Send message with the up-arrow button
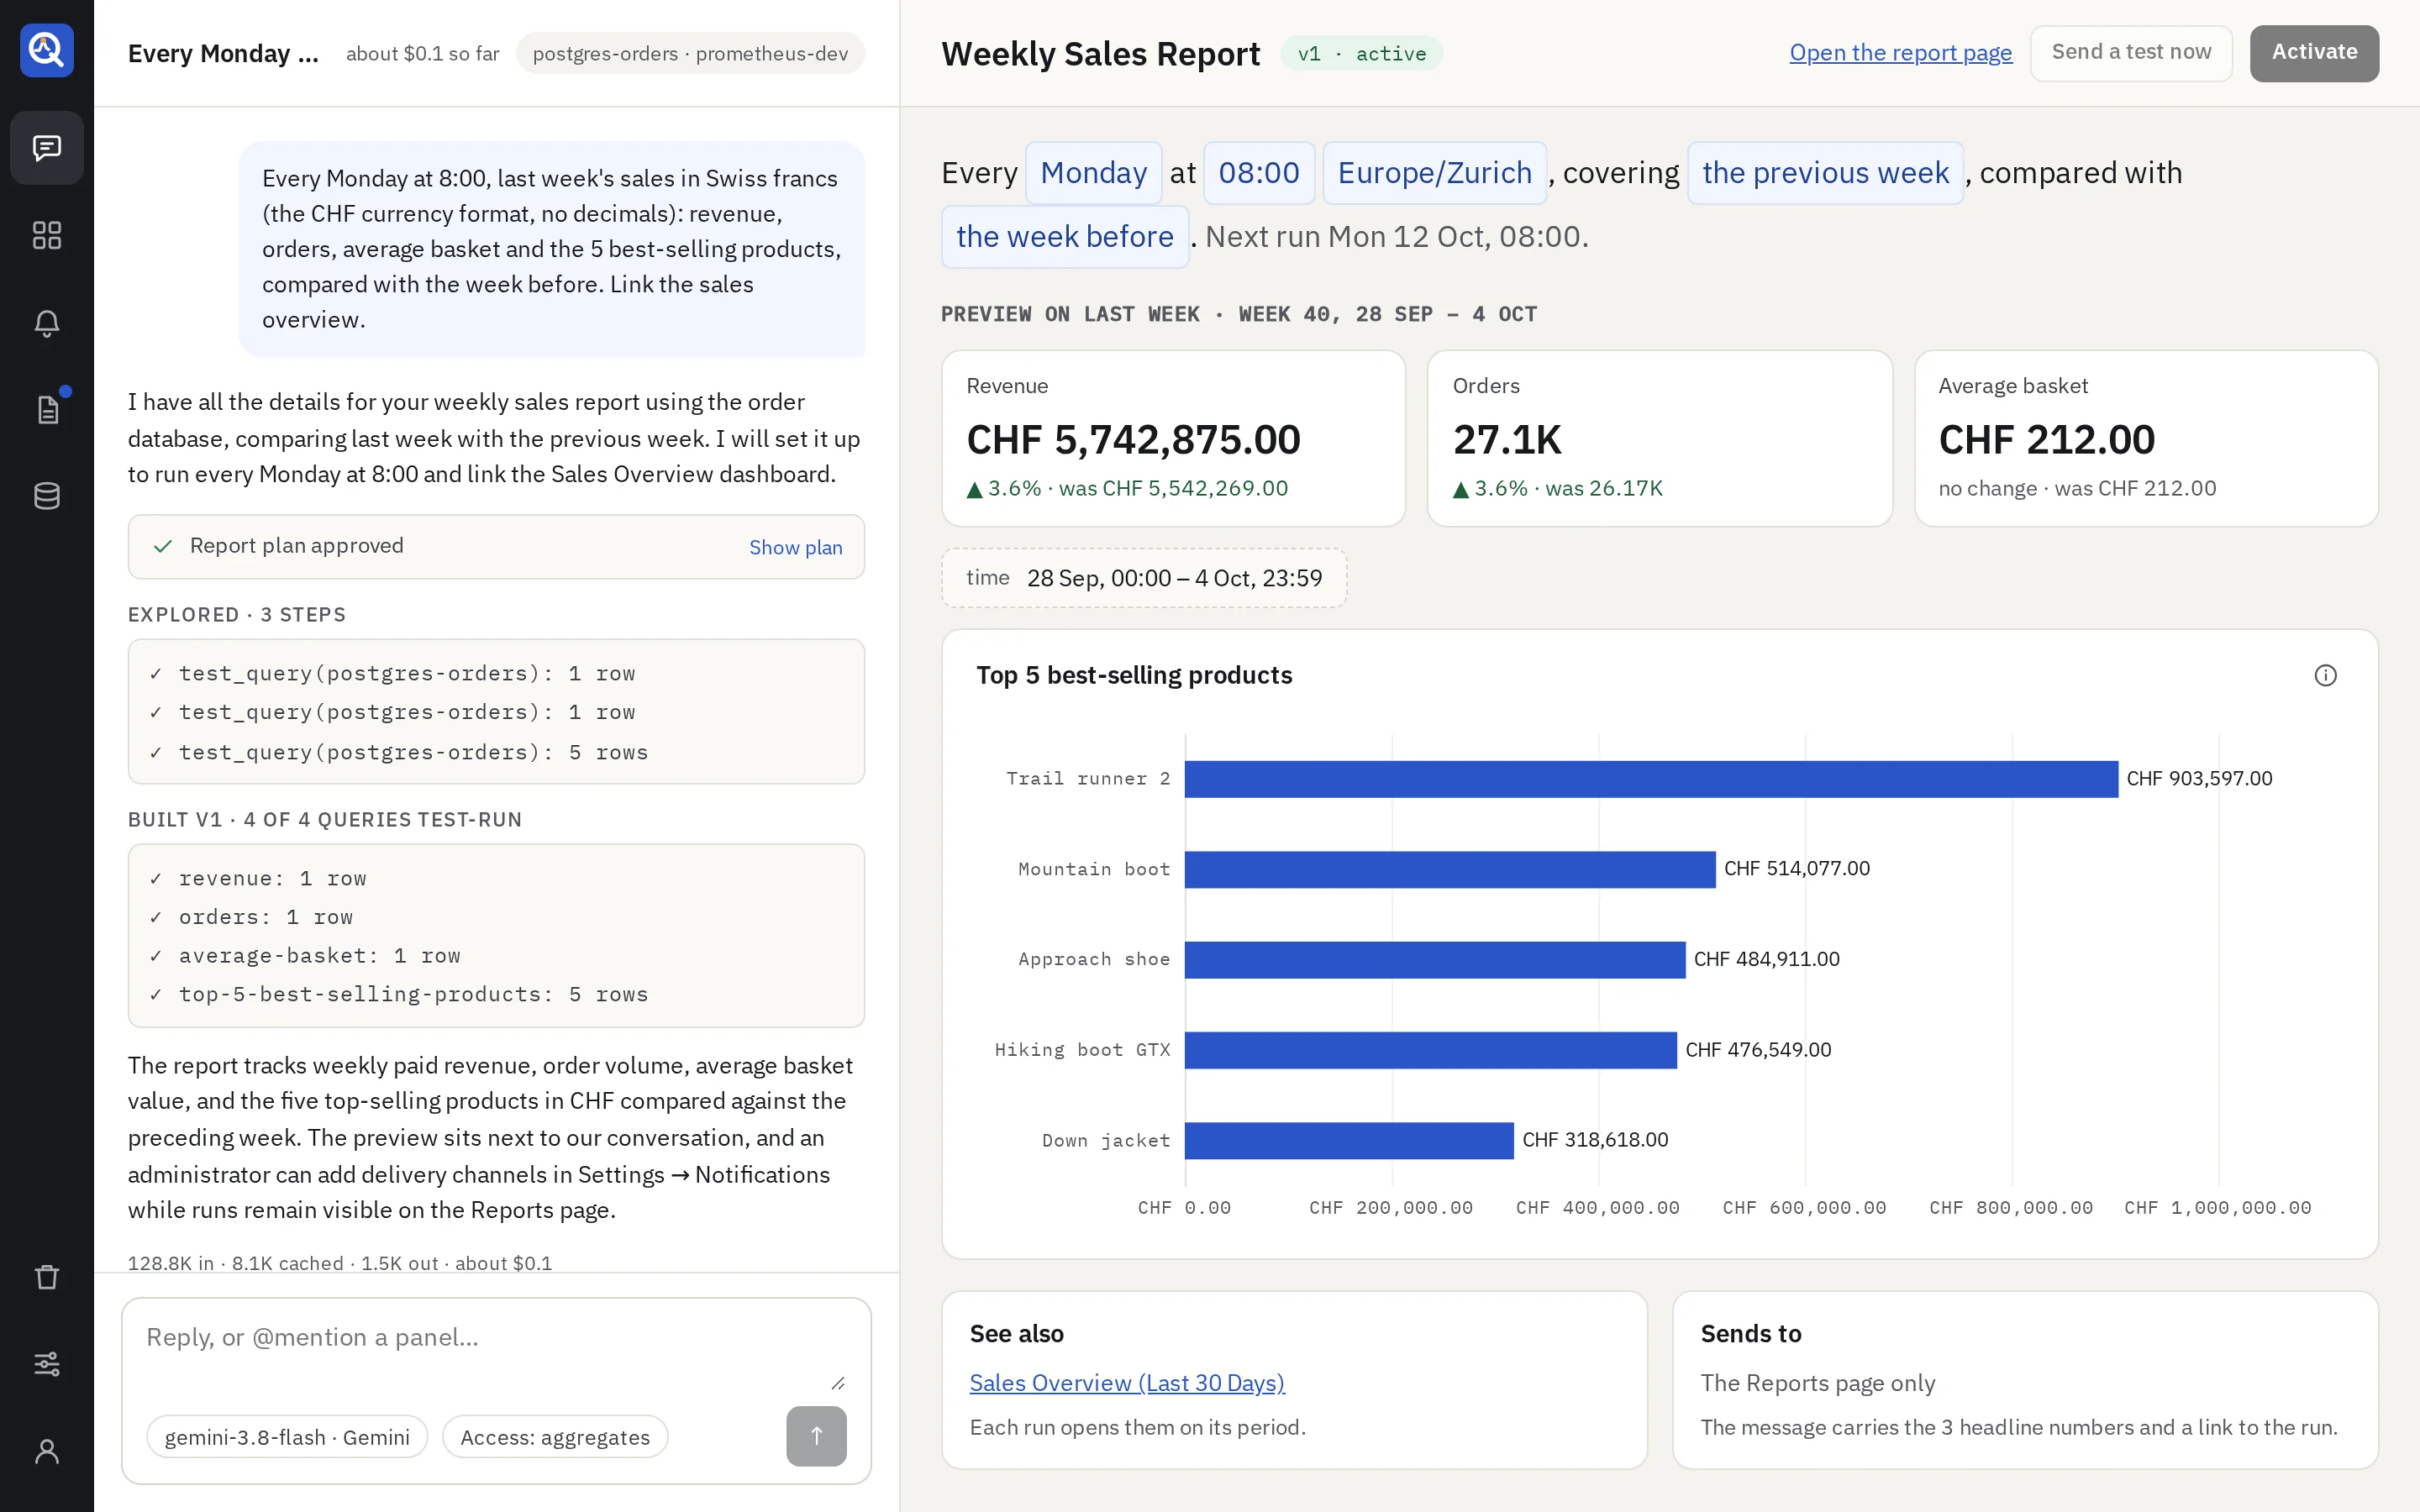 [816, 1436]
